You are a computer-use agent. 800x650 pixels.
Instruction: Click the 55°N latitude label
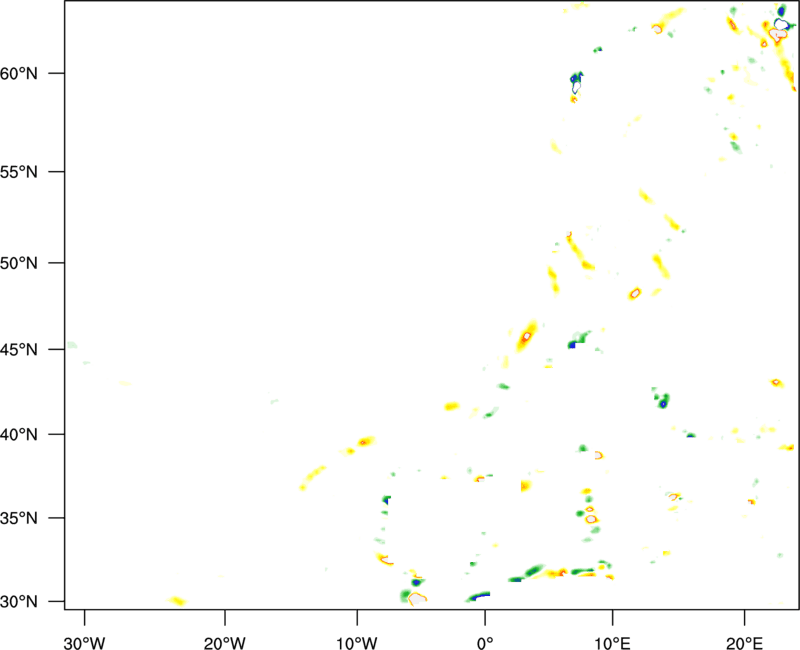pos(19,171)
